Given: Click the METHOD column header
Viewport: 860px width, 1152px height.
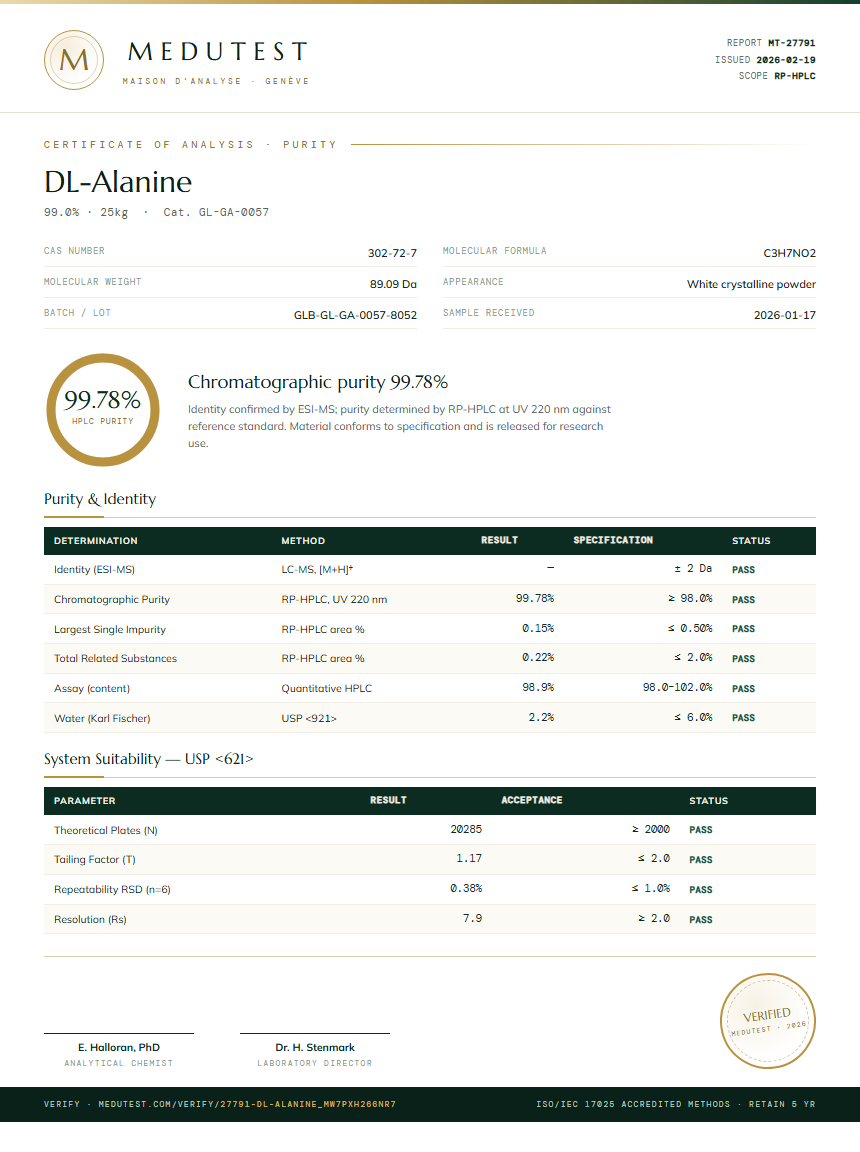Looking at the screenshot, I should 303,541.
